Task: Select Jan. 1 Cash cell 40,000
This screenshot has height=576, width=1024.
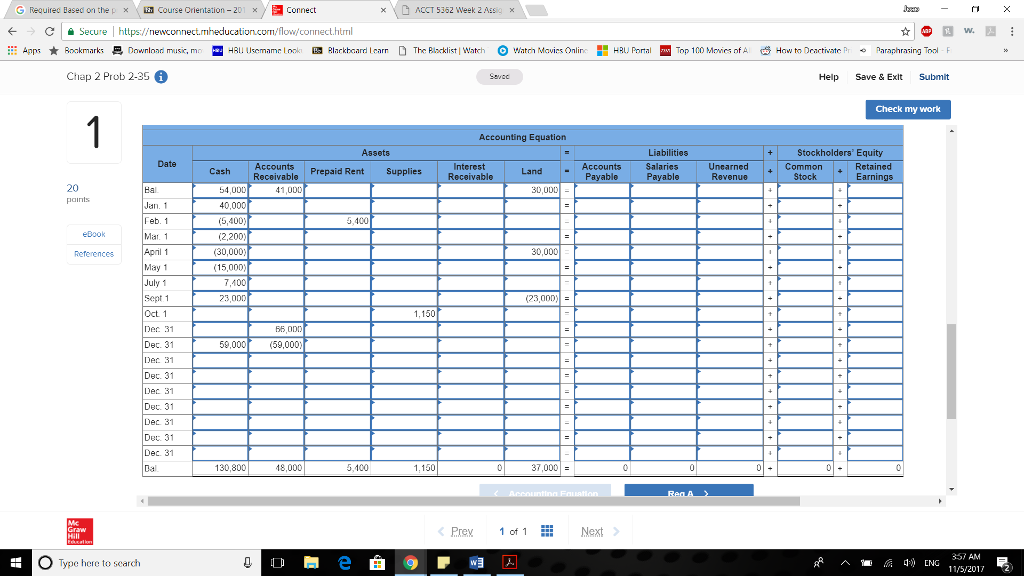Action: coord(220,206)
